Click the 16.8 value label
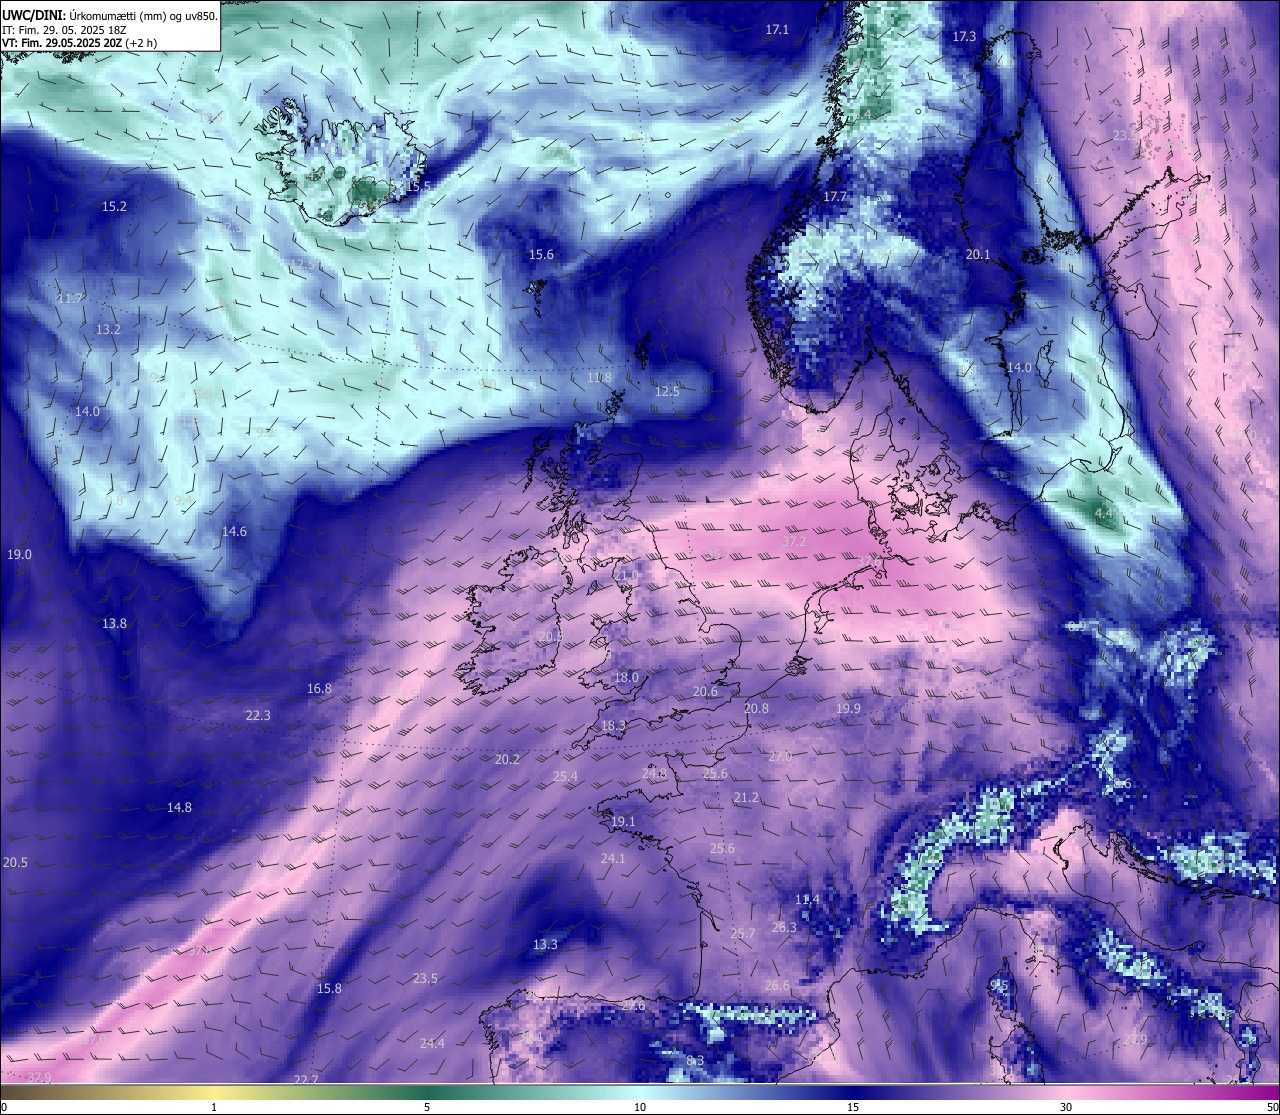Image resolution: width=1280 pixels, height=1115 pixels. (x=319, y=689)
